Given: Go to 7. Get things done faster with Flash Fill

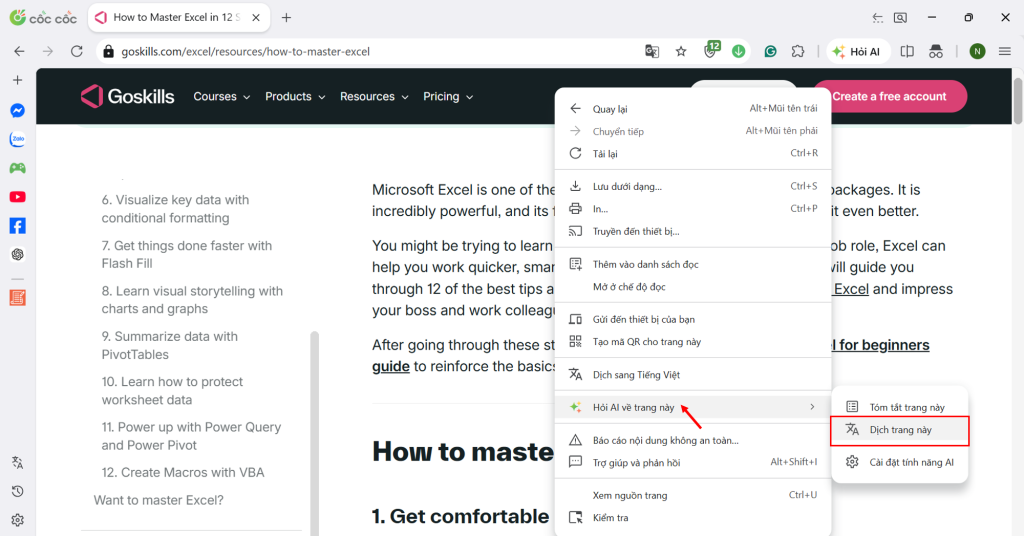Looking at the screenshot, I should click(187, 255).
